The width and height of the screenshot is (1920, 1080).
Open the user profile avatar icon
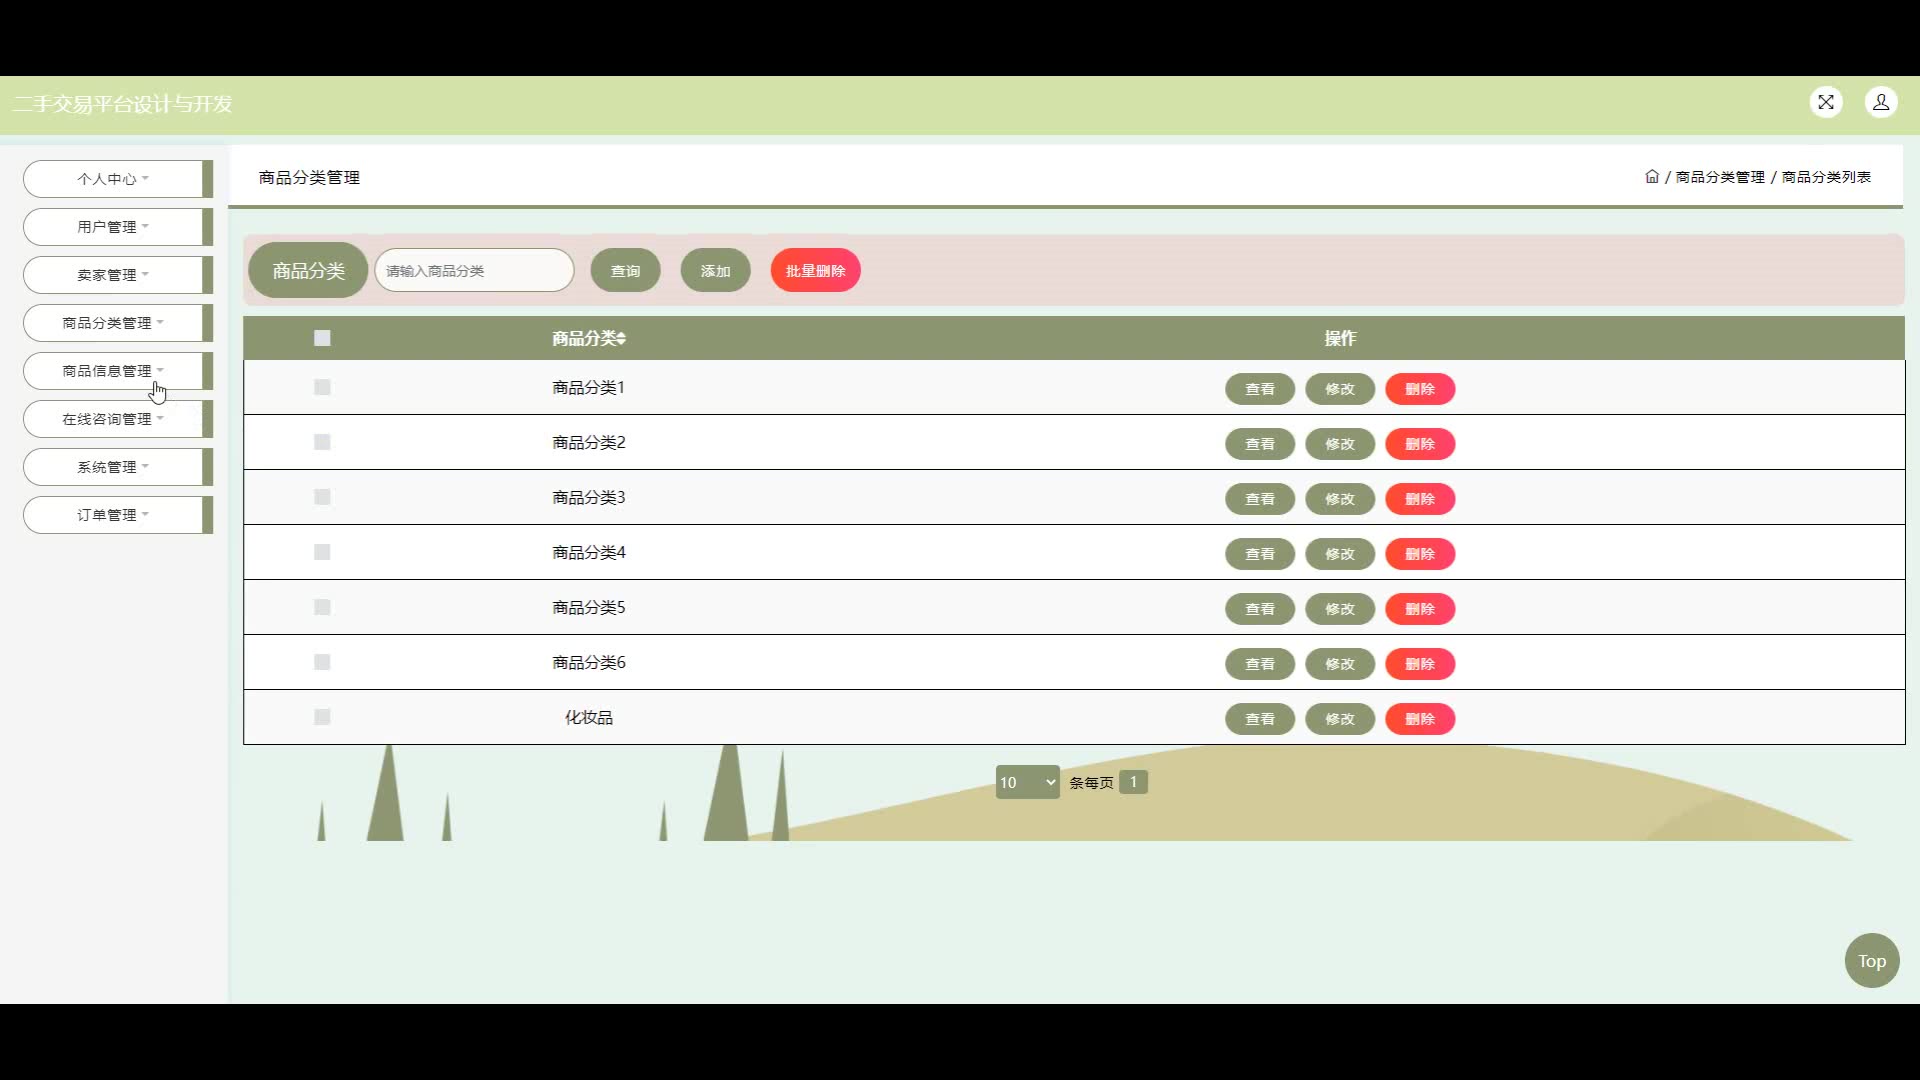click(1880, 102)
